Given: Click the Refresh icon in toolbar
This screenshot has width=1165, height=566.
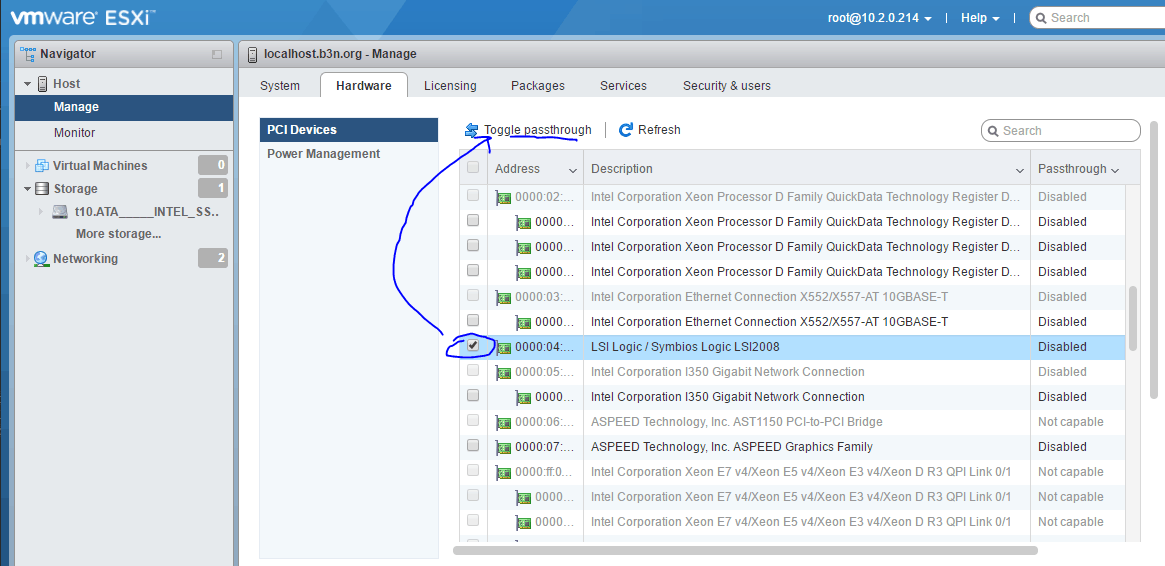Looking at the screenshot, I should click(x=626, y=130).
